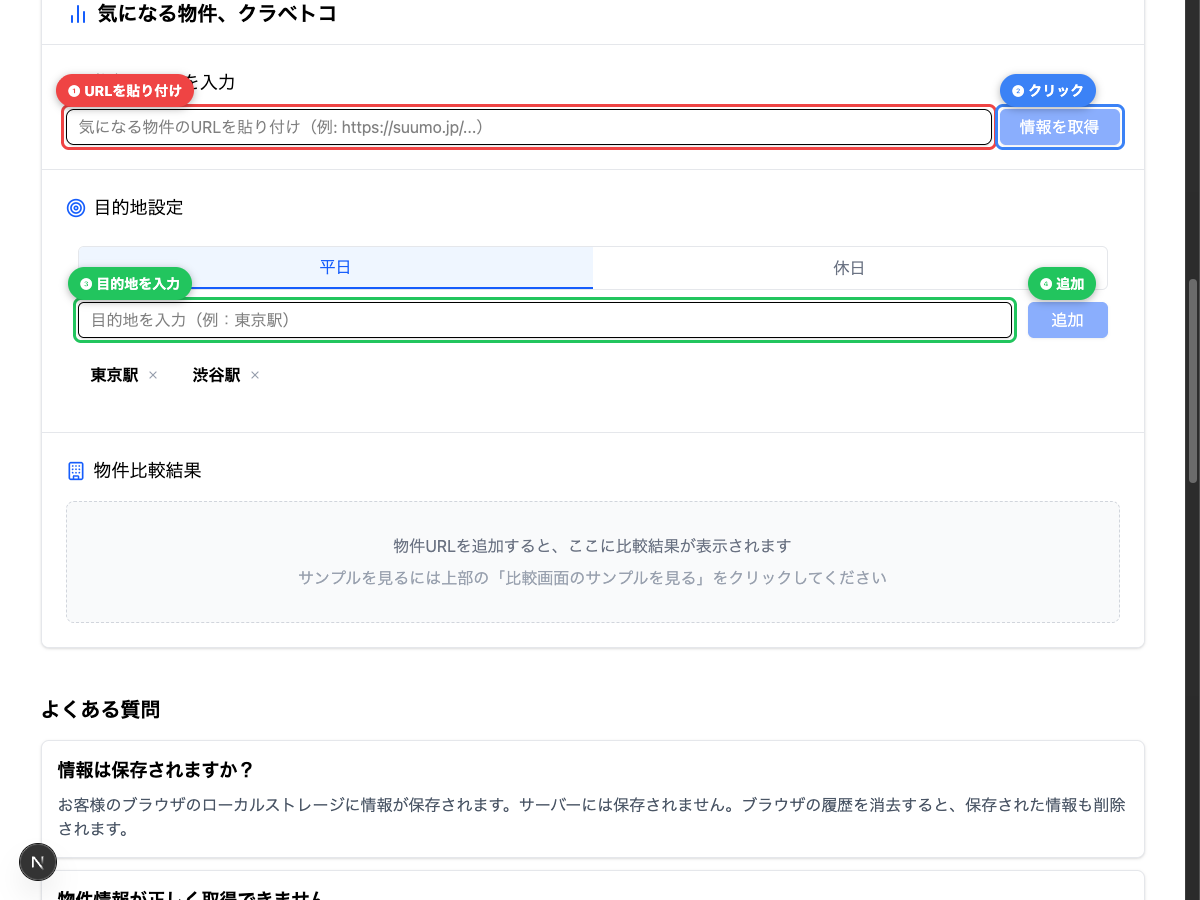
Task: Switch to the 休日 tab
Action: point(850,267)
